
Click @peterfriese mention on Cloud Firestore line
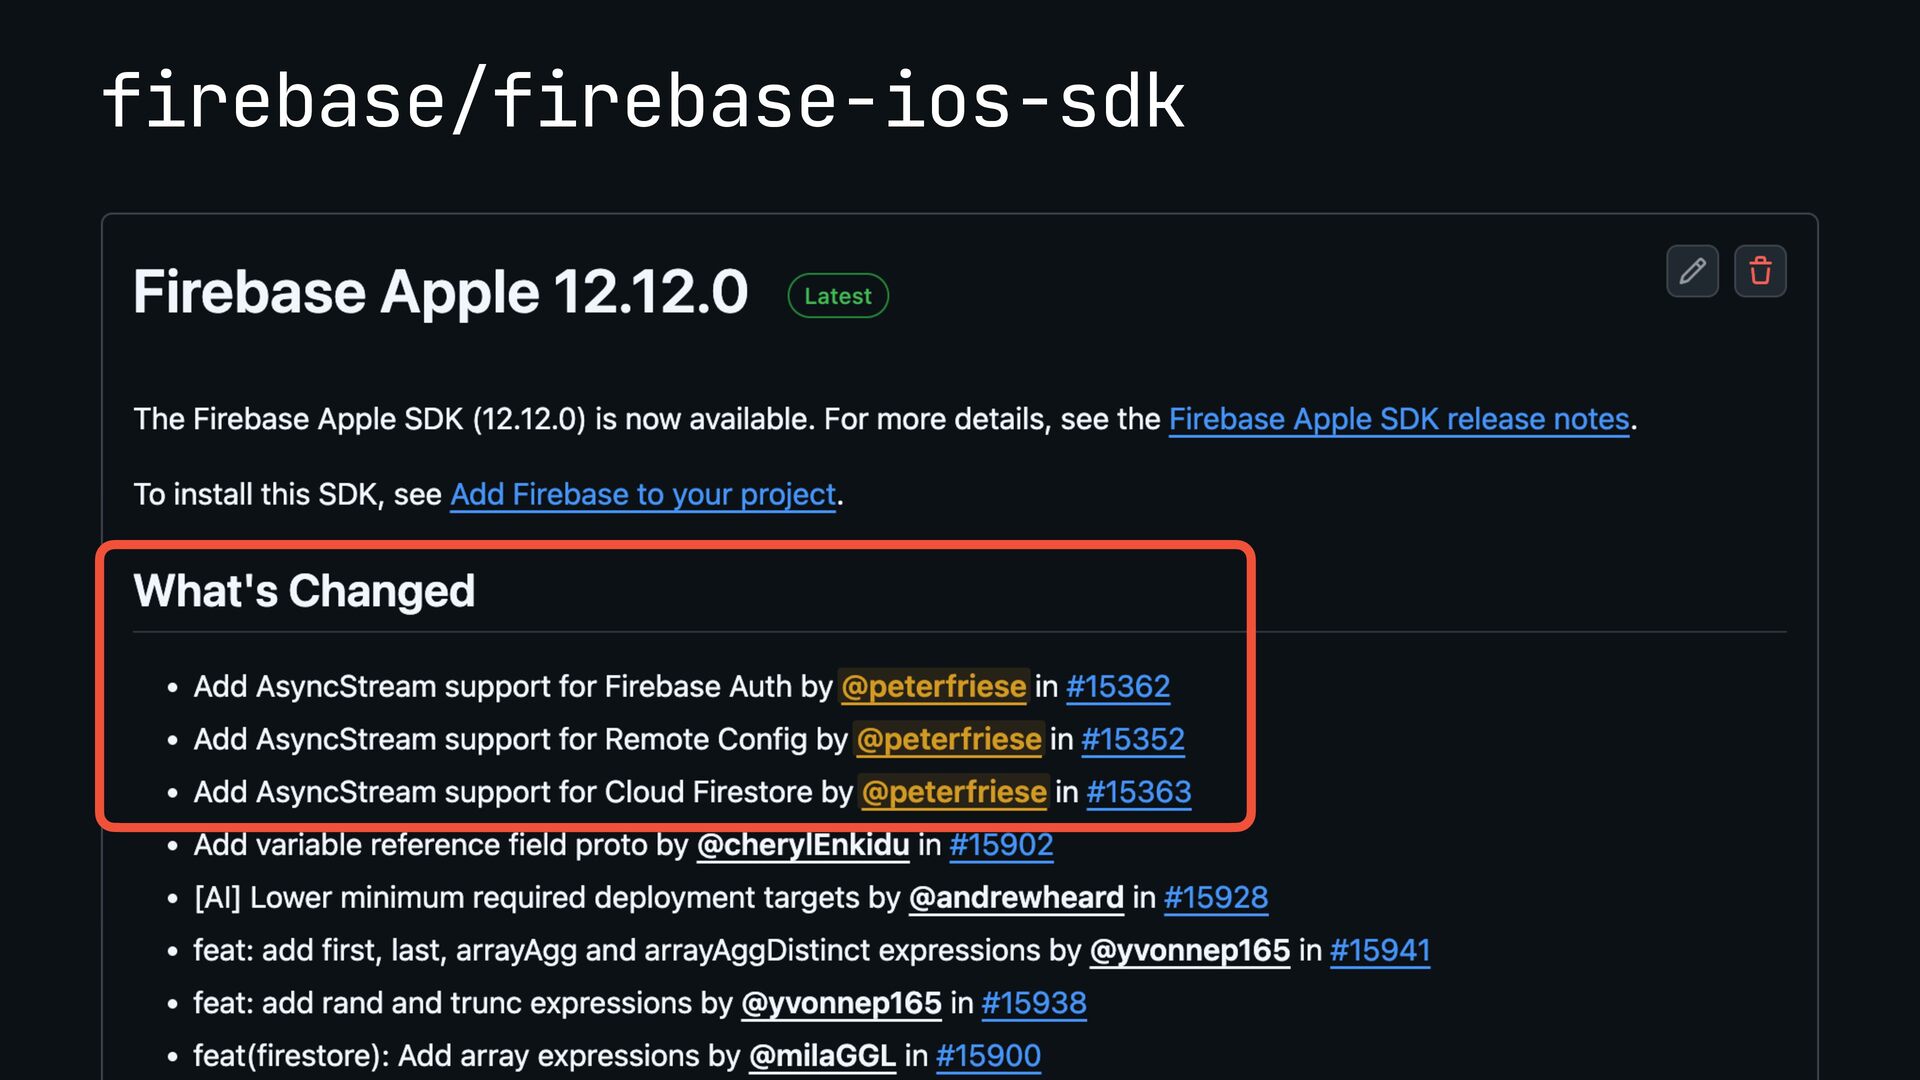[x=954, y=792]
